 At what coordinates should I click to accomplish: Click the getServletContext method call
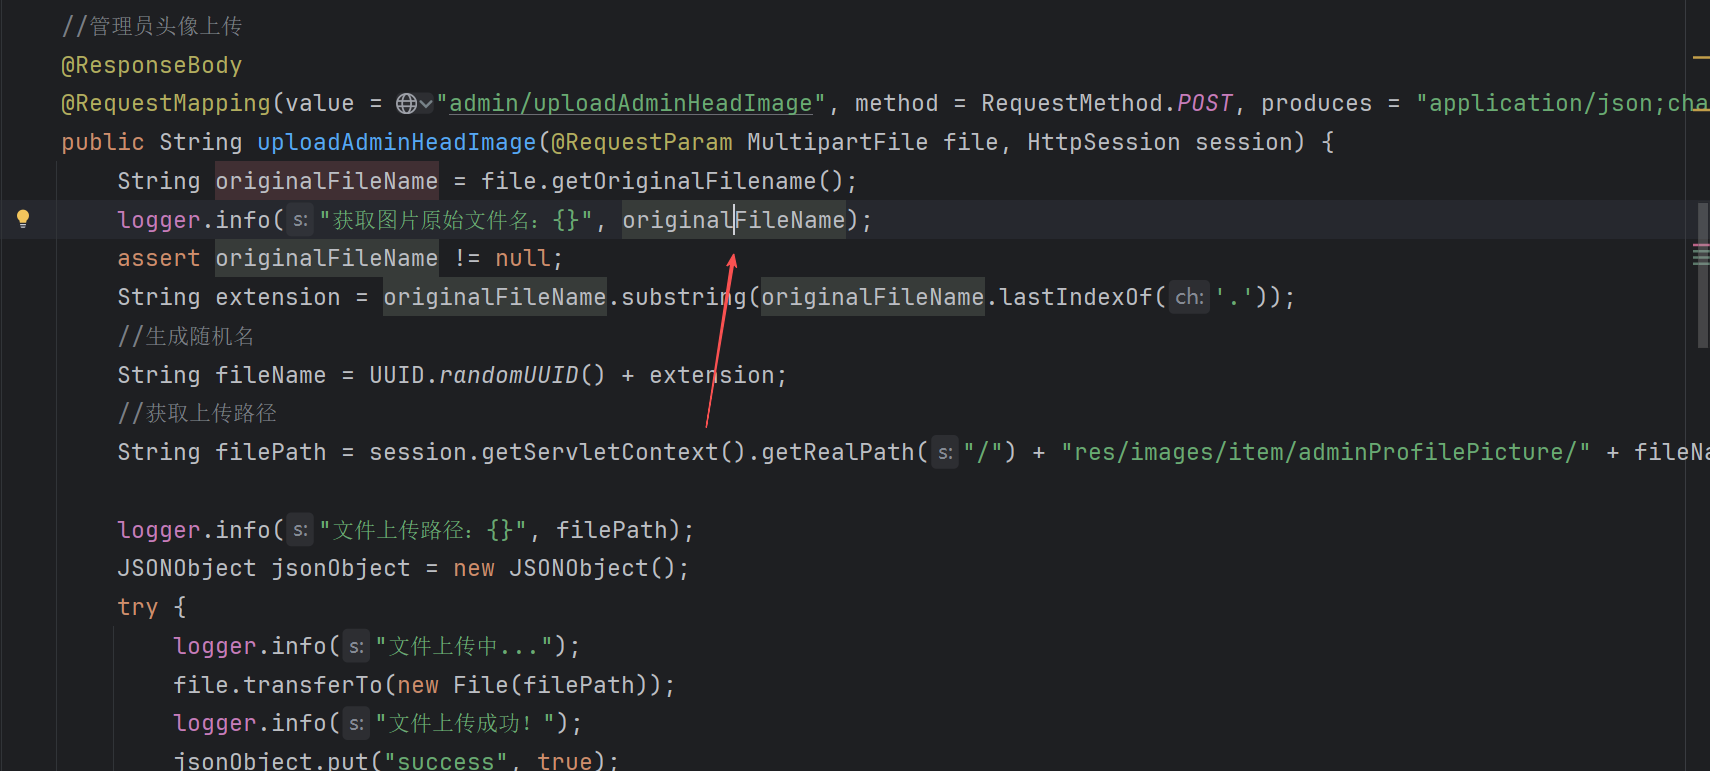click(x=600, y=452)
